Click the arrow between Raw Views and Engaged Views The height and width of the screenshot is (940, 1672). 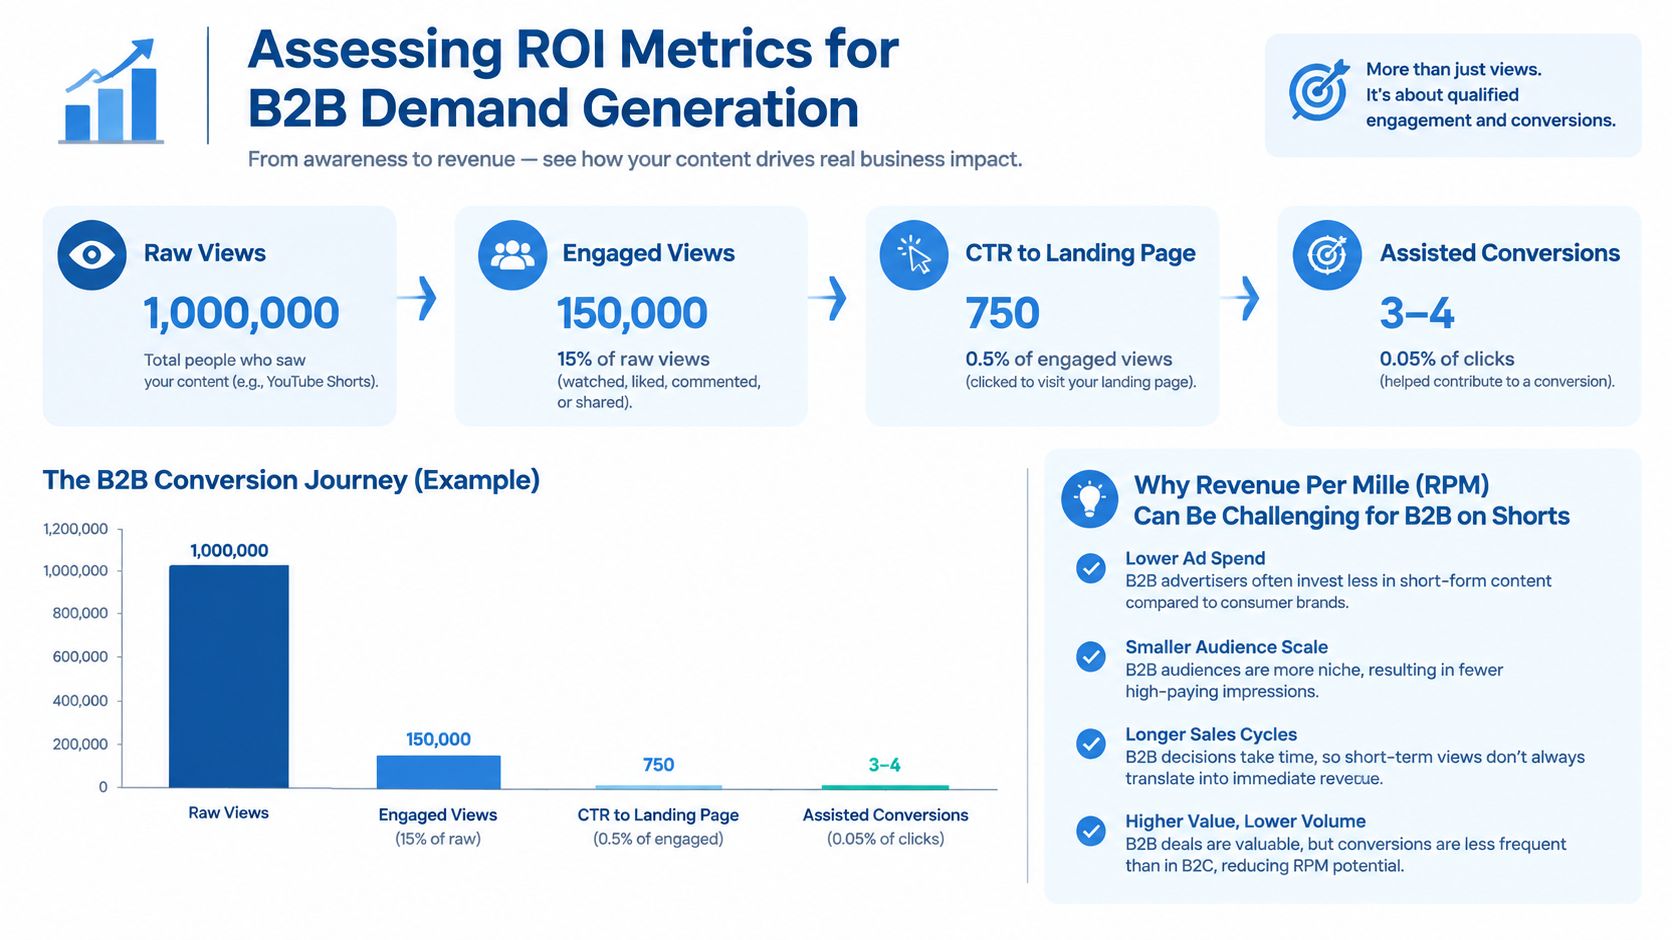417,297
